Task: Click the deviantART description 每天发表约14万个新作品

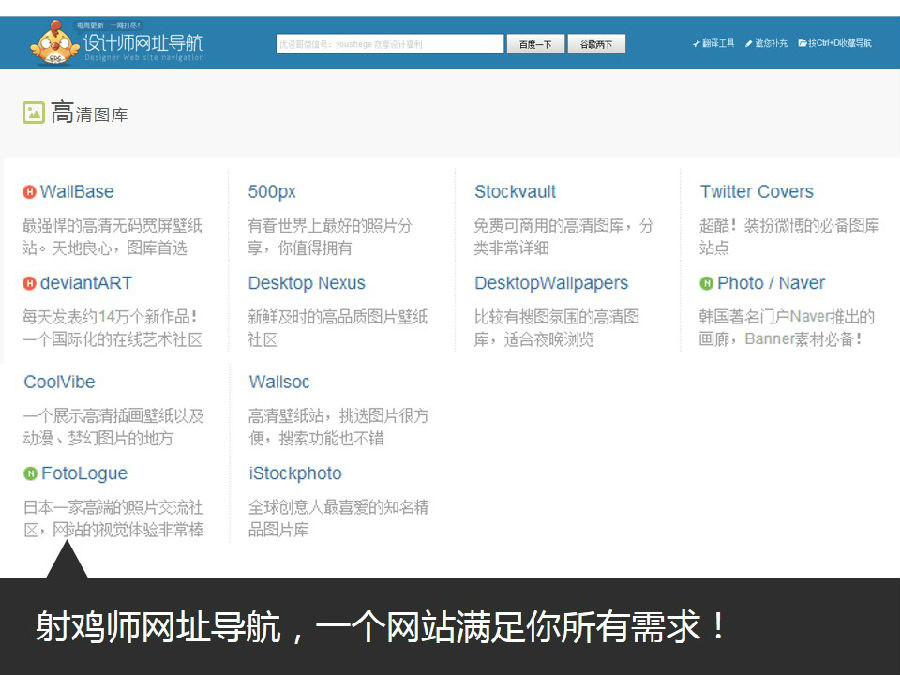Action: click(112, 328)
